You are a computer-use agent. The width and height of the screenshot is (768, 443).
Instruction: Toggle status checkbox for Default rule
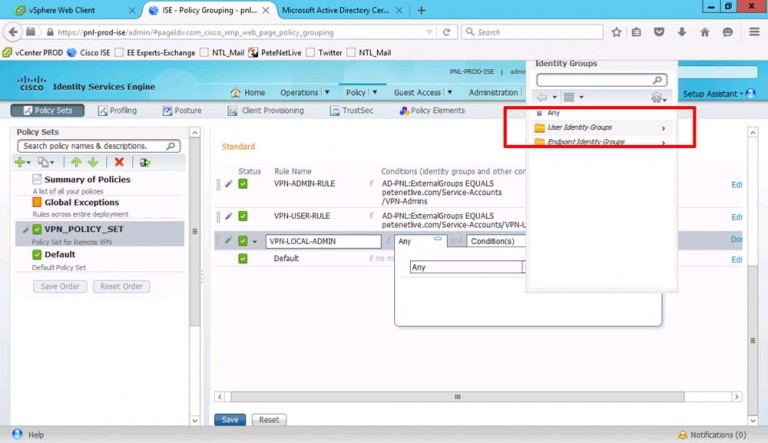(x=243, y=258)
